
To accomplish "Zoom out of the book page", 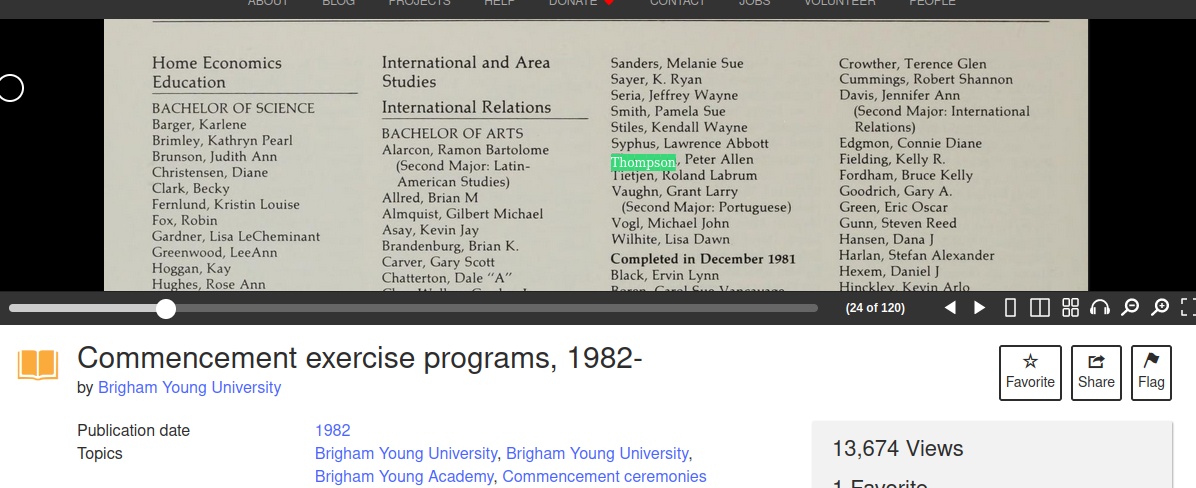I will 1130,308.
